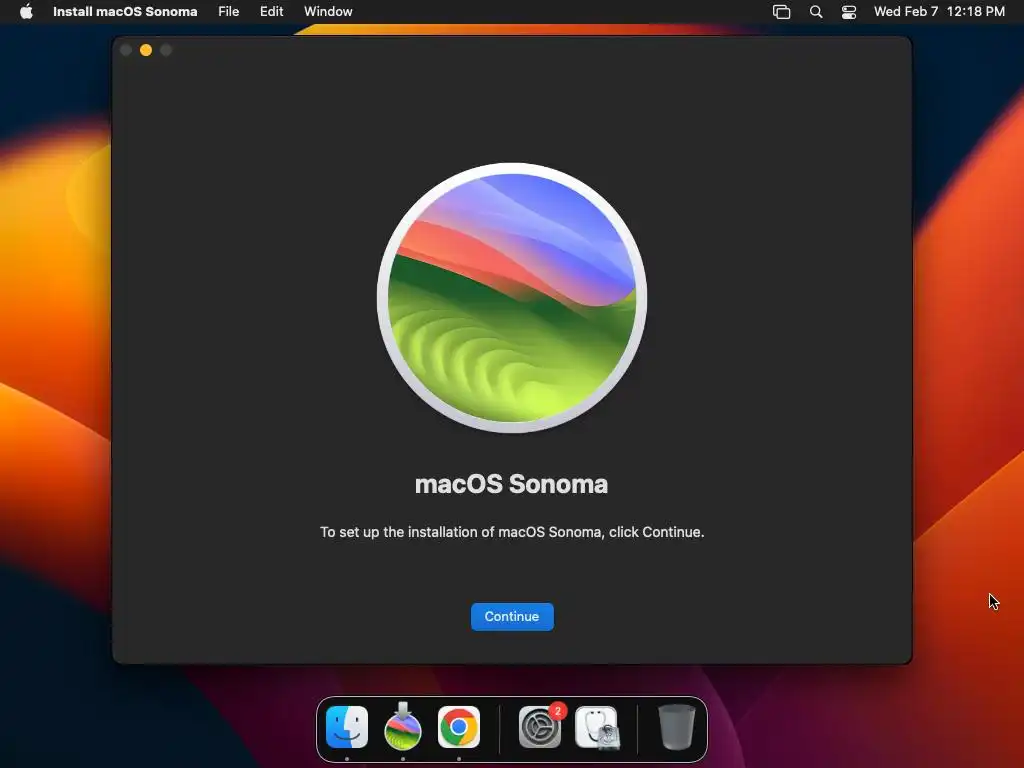Viewport: 1024px width, 768px height.
Task: Click the macOS Sonoma logo image
Action: coord(512,298)
